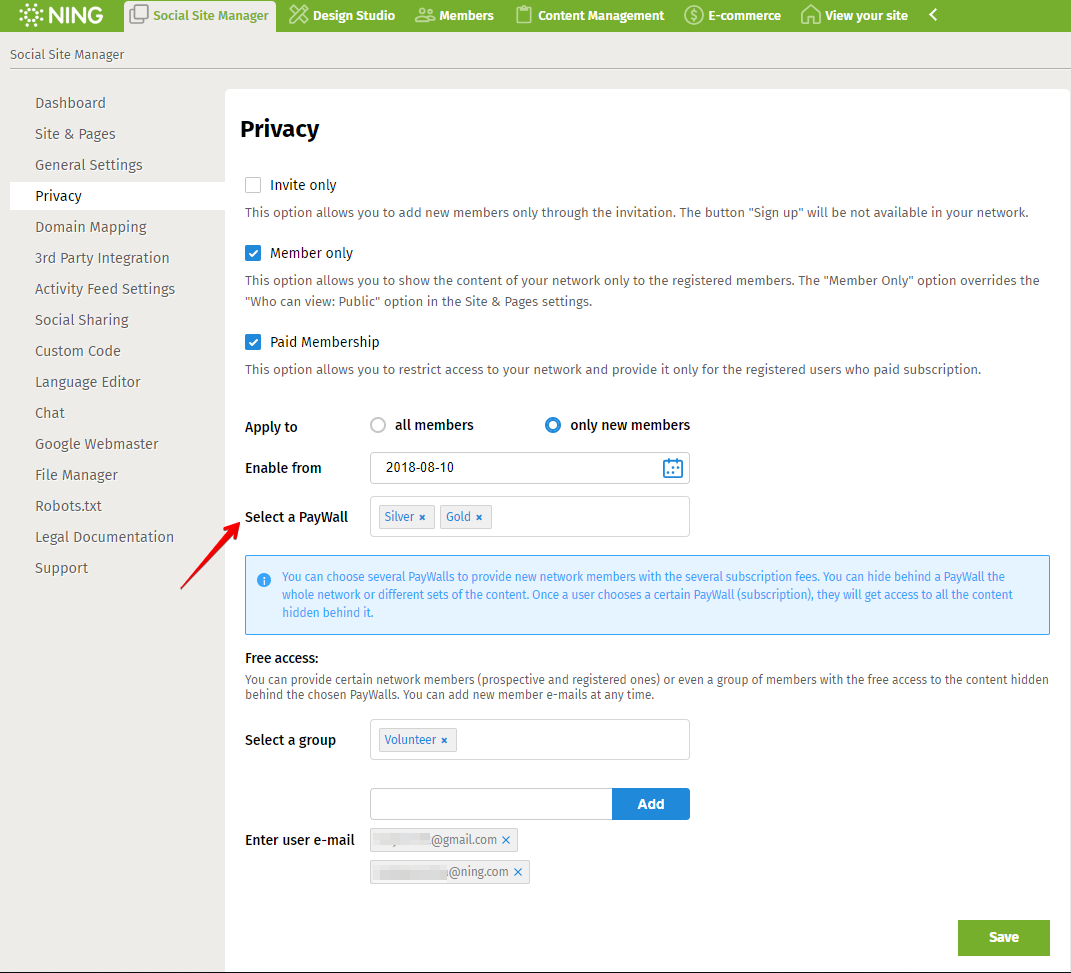Open the calendar date picker icon
The width and height of the screenshot is (1071, 973).
[x=673, y=468]
